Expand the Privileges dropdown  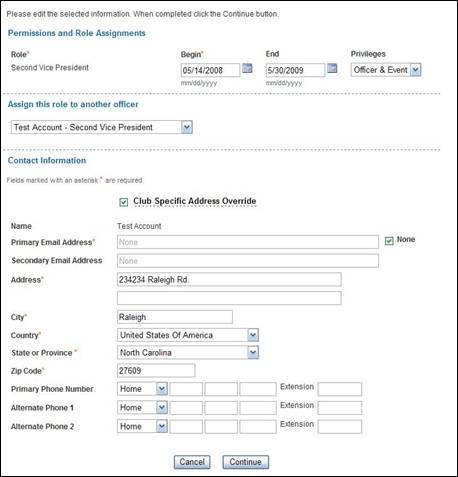pos(386,70)
